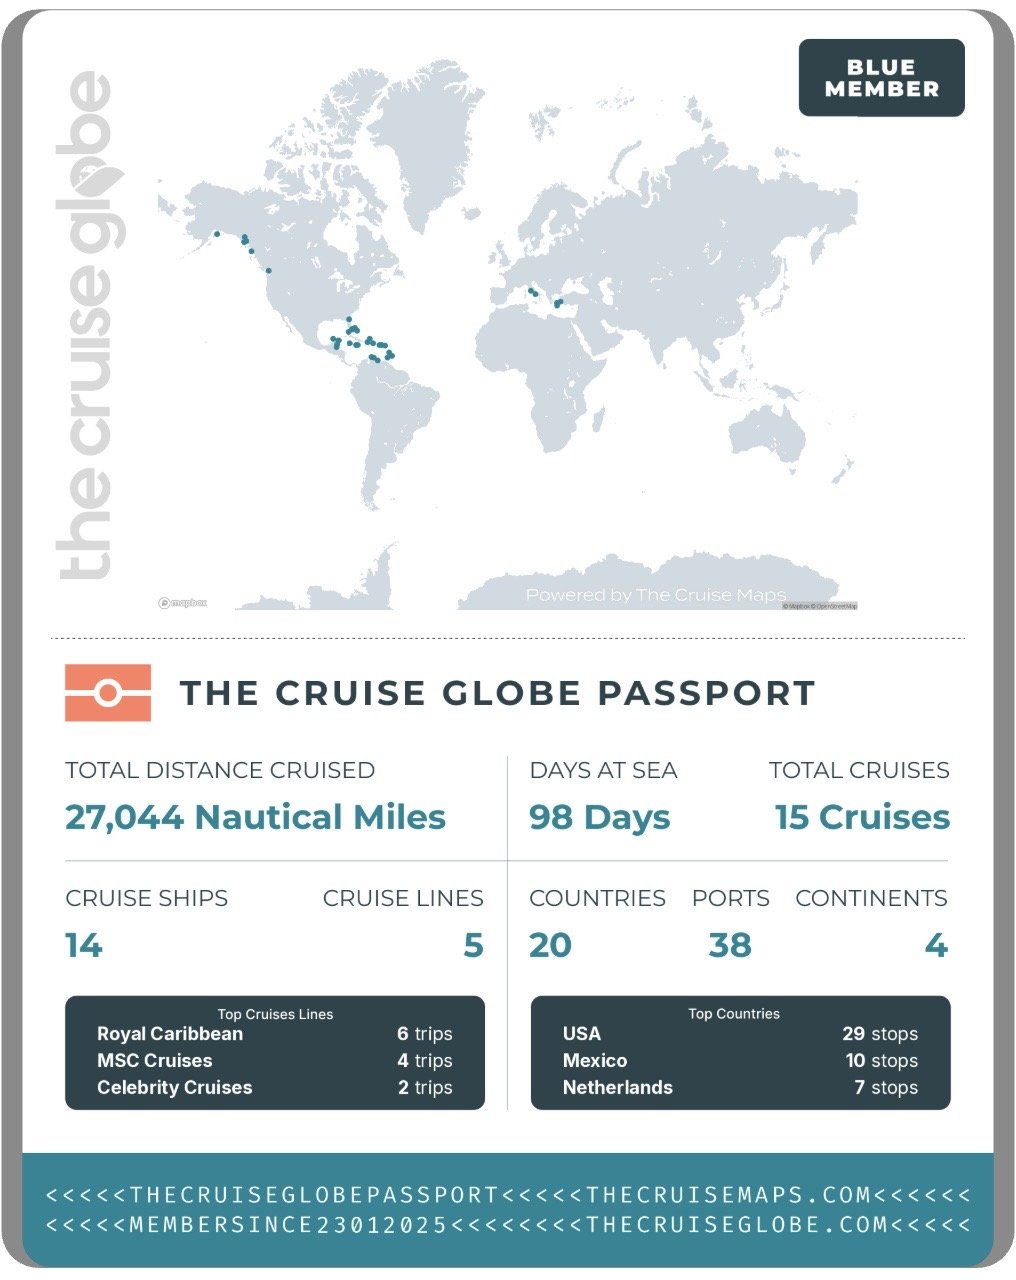Click the Netherlands 7 stops row

coord(740,1088)
